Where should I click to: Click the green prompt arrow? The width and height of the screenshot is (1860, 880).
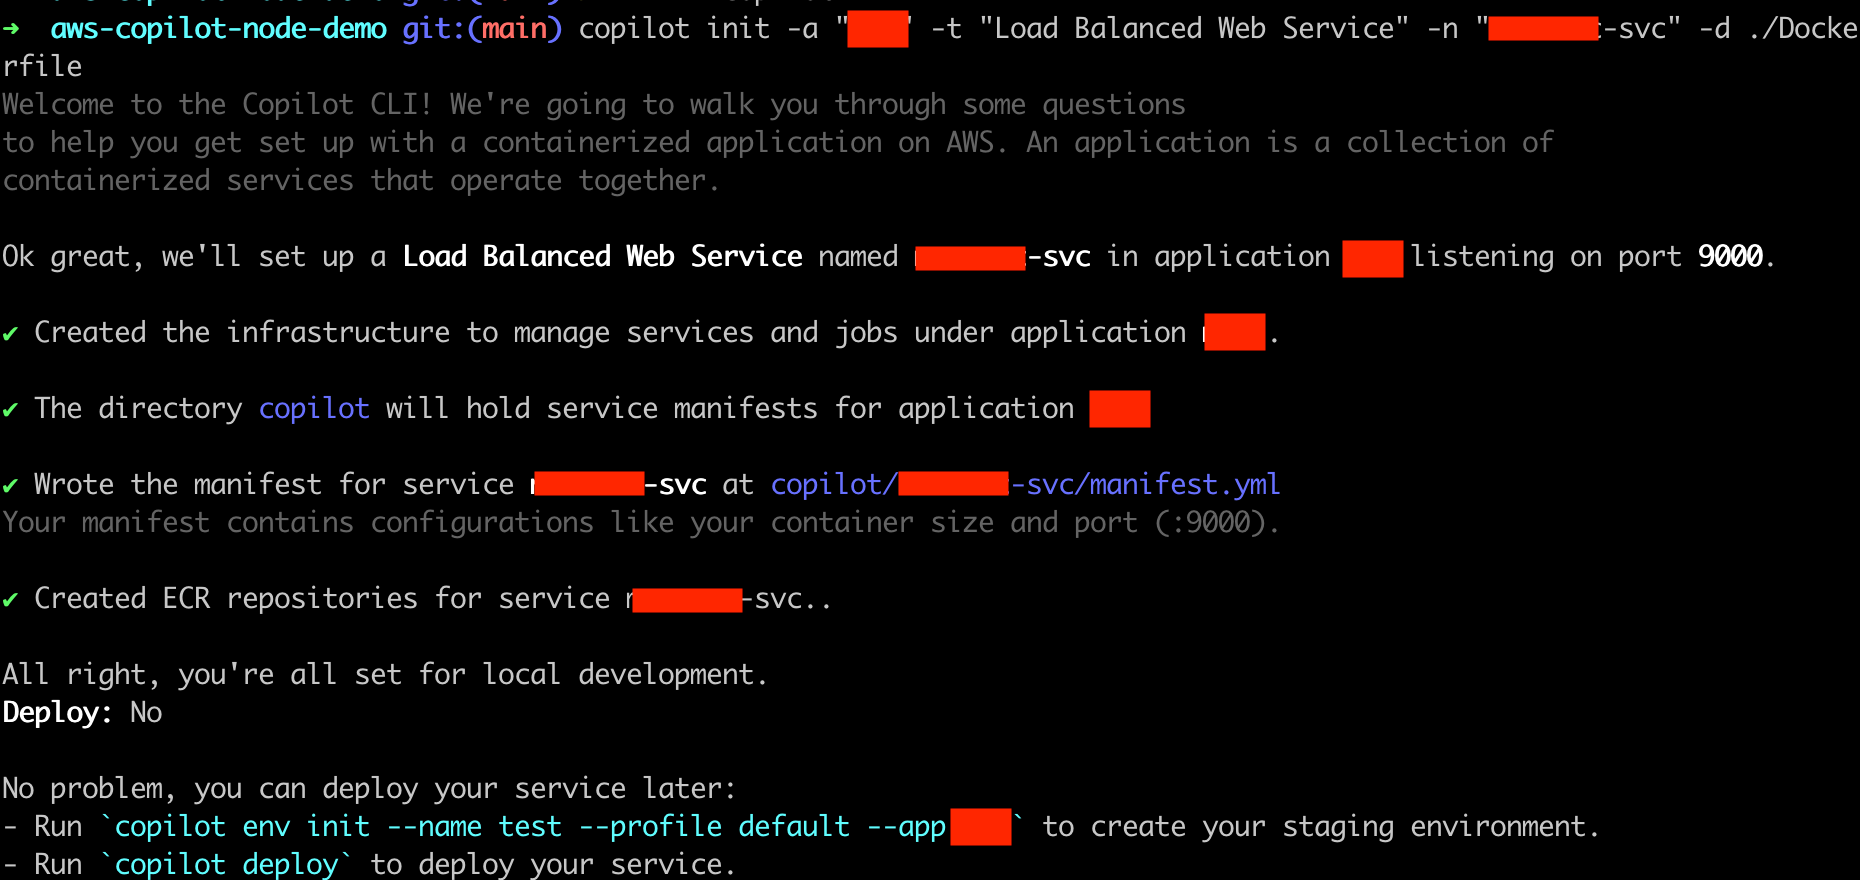(11, 29)
